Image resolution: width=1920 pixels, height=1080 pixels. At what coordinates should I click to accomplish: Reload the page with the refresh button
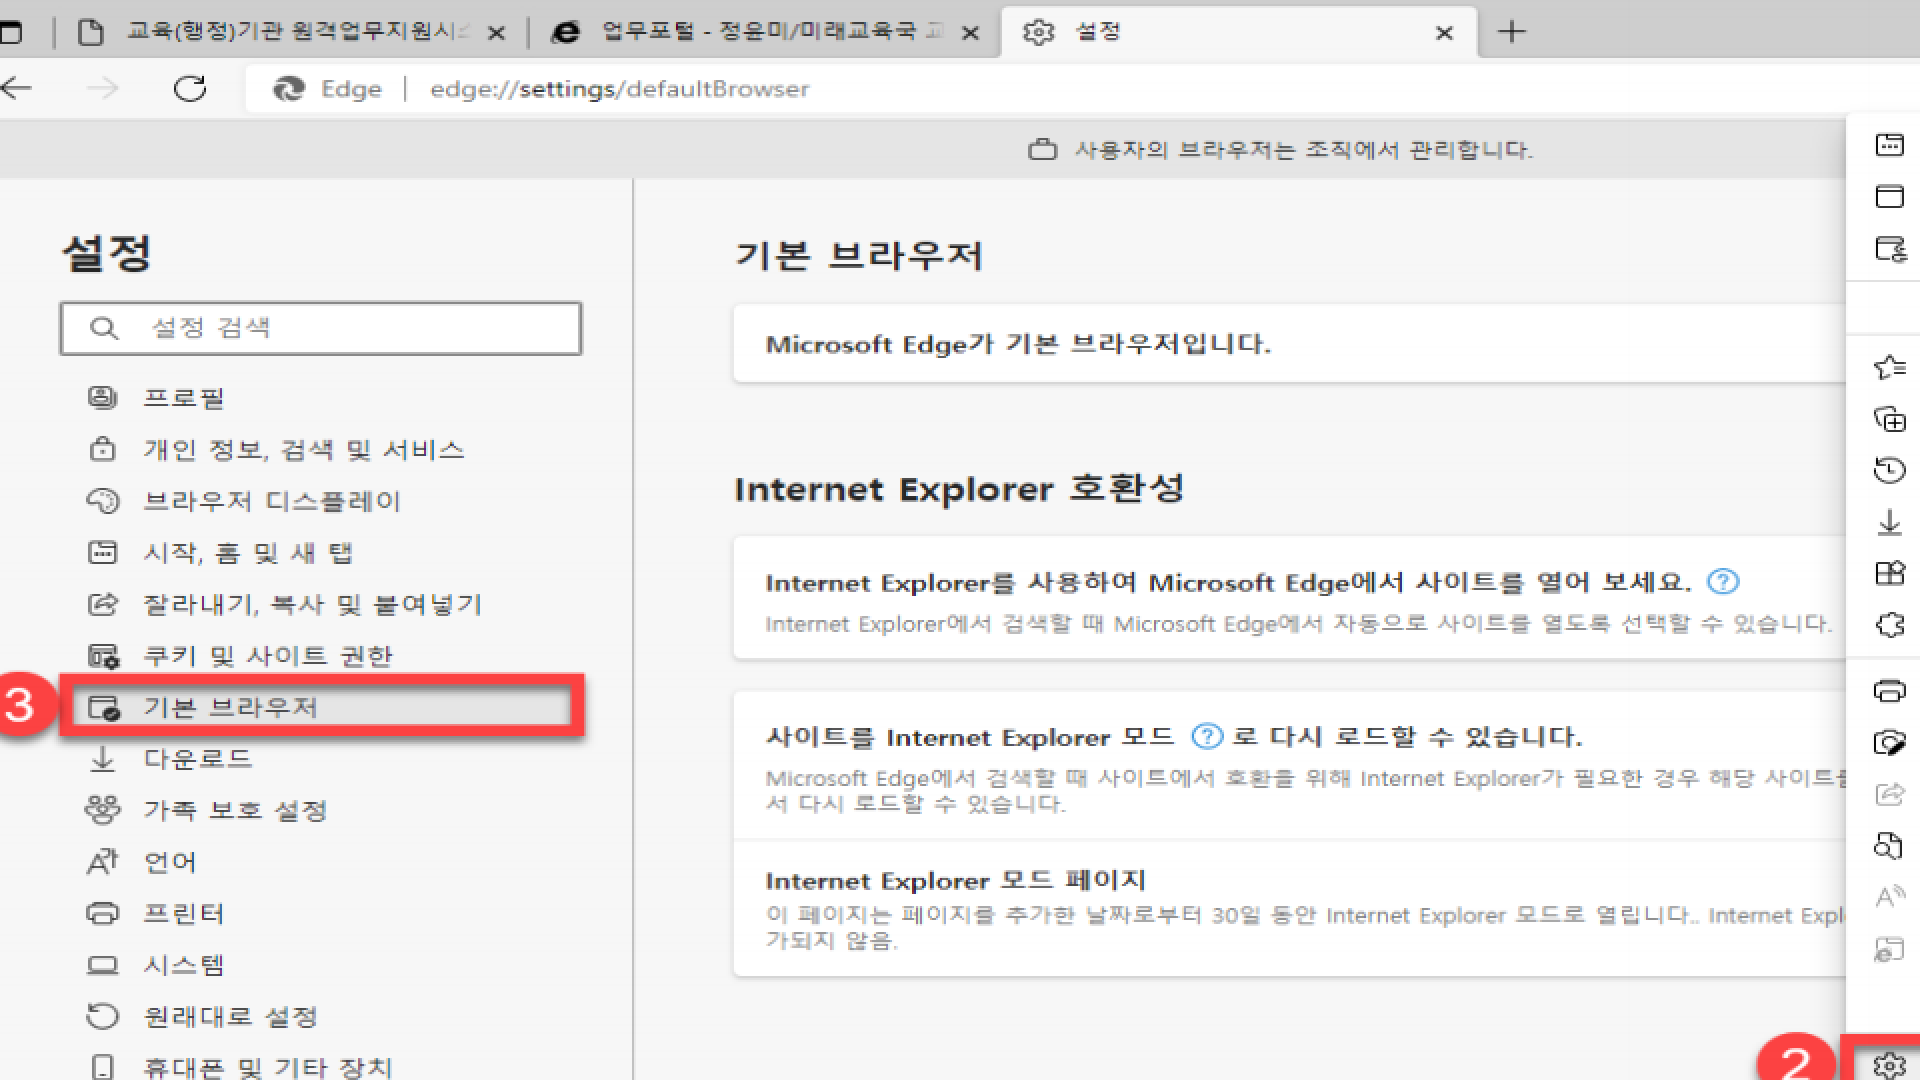(190, 88)
